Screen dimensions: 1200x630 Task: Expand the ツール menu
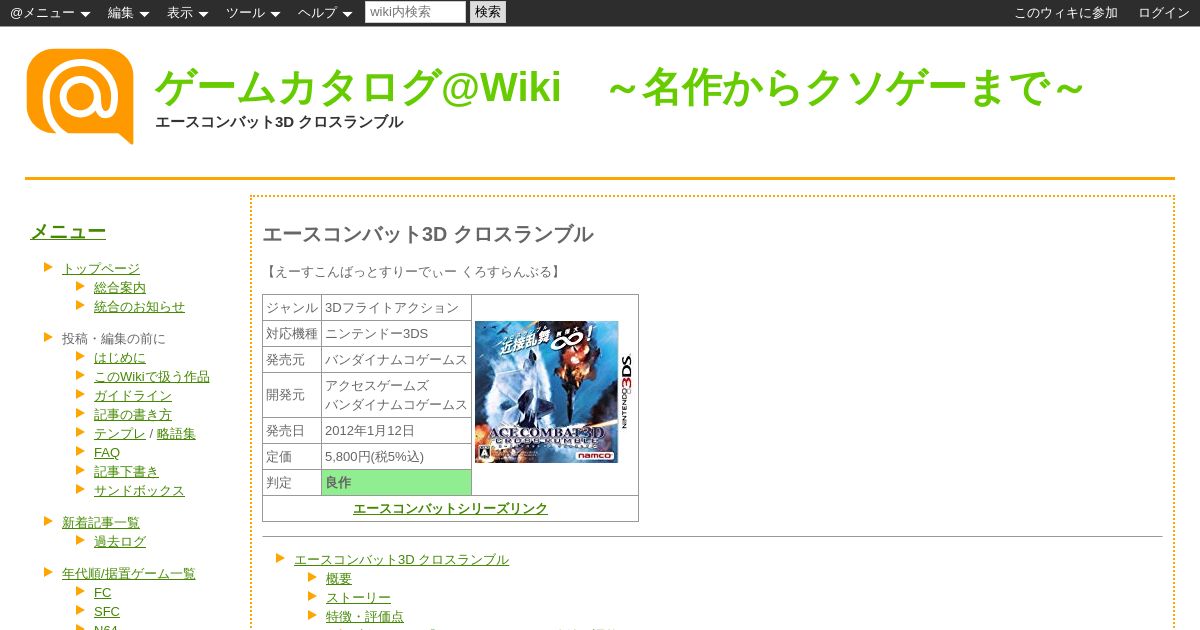click(253, 13)
